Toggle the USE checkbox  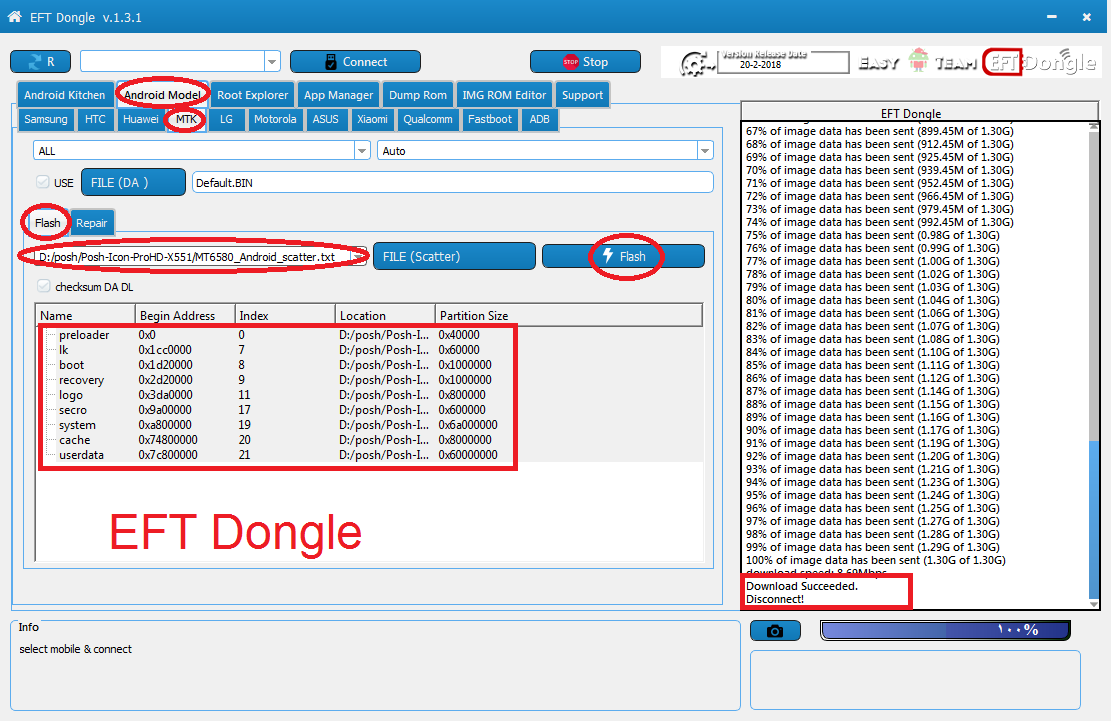pyautogui.click(x=43, y=182)
